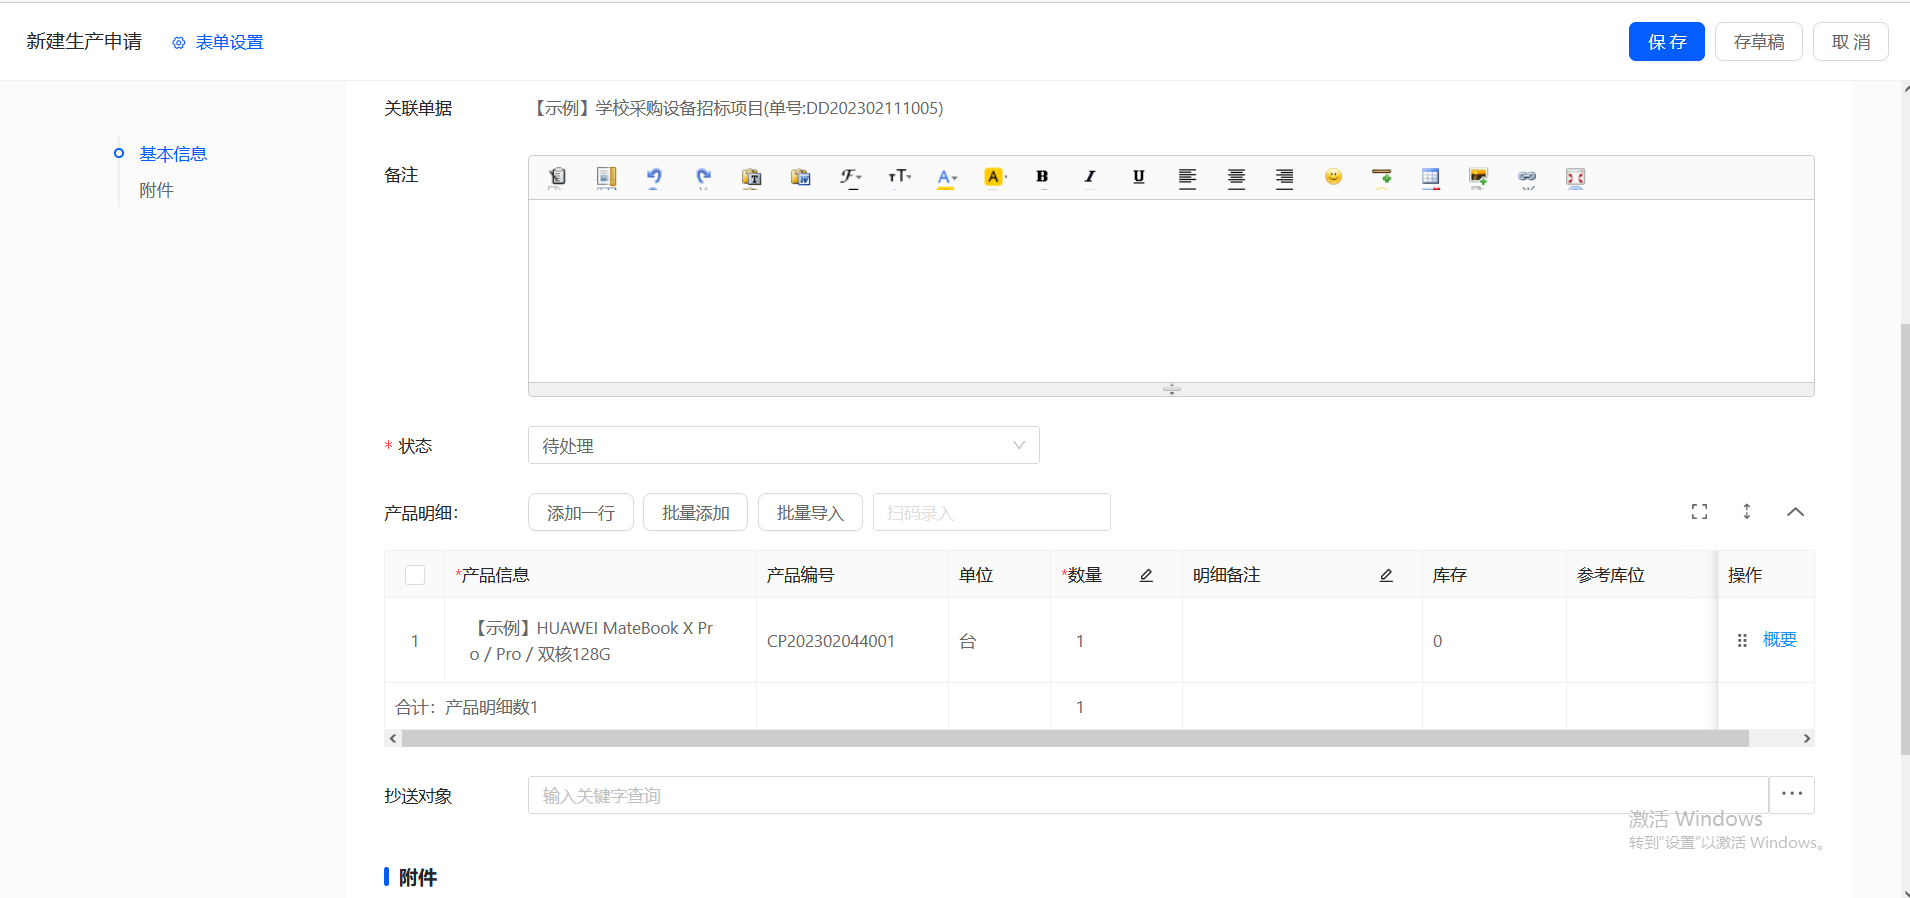Paste from Word icon

coord(800,177)
